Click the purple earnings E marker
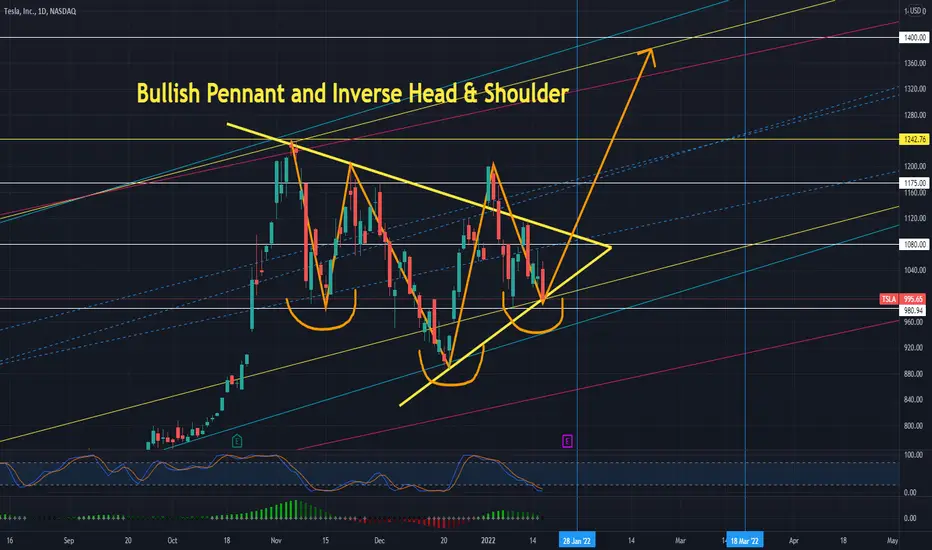This screenshot has height=550, width=932. coord(567,441)
